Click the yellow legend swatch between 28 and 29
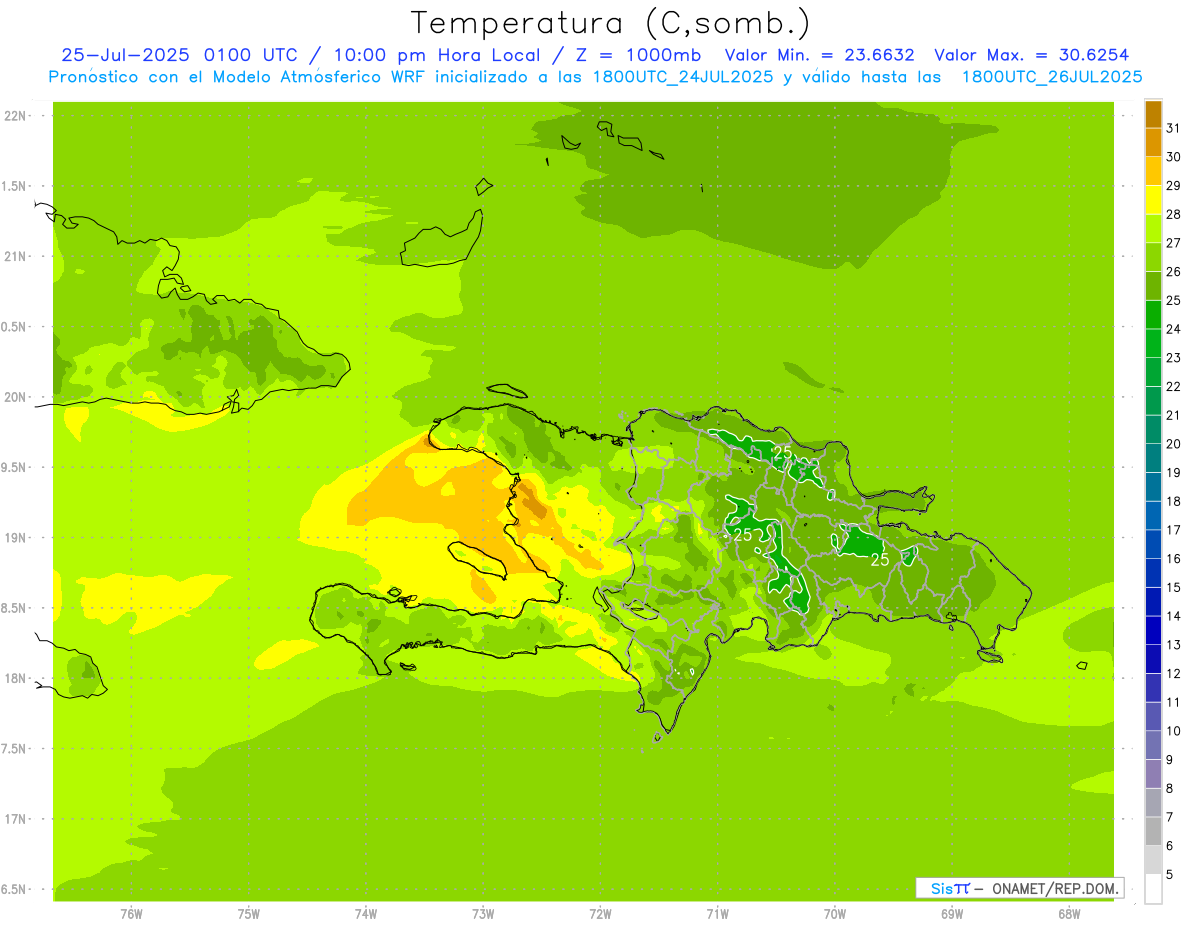The image size is (1200, 927). click(x=1153, y=201)
